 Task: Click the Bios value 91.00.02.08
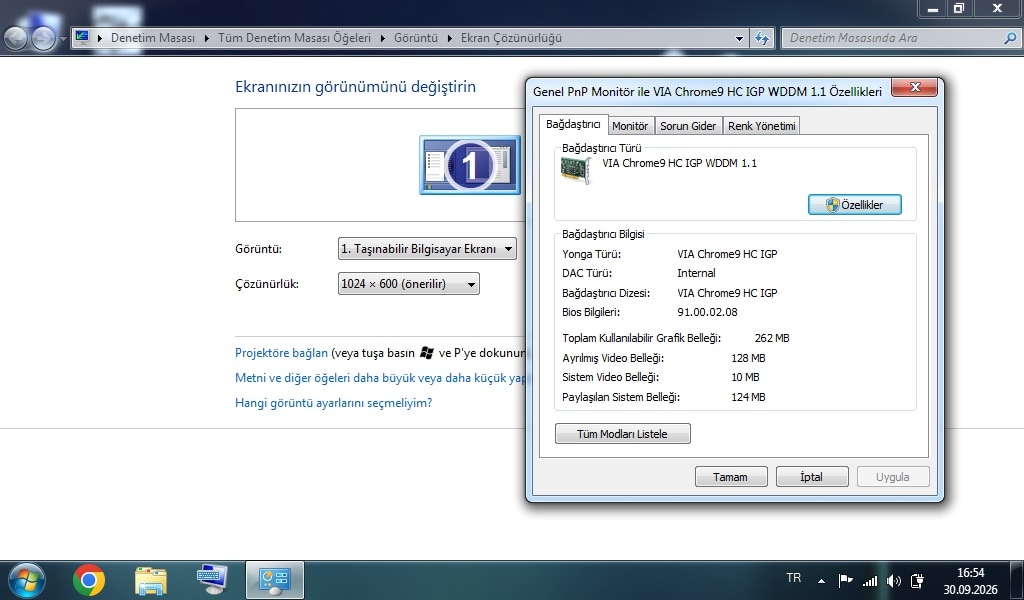coord(707,312)
